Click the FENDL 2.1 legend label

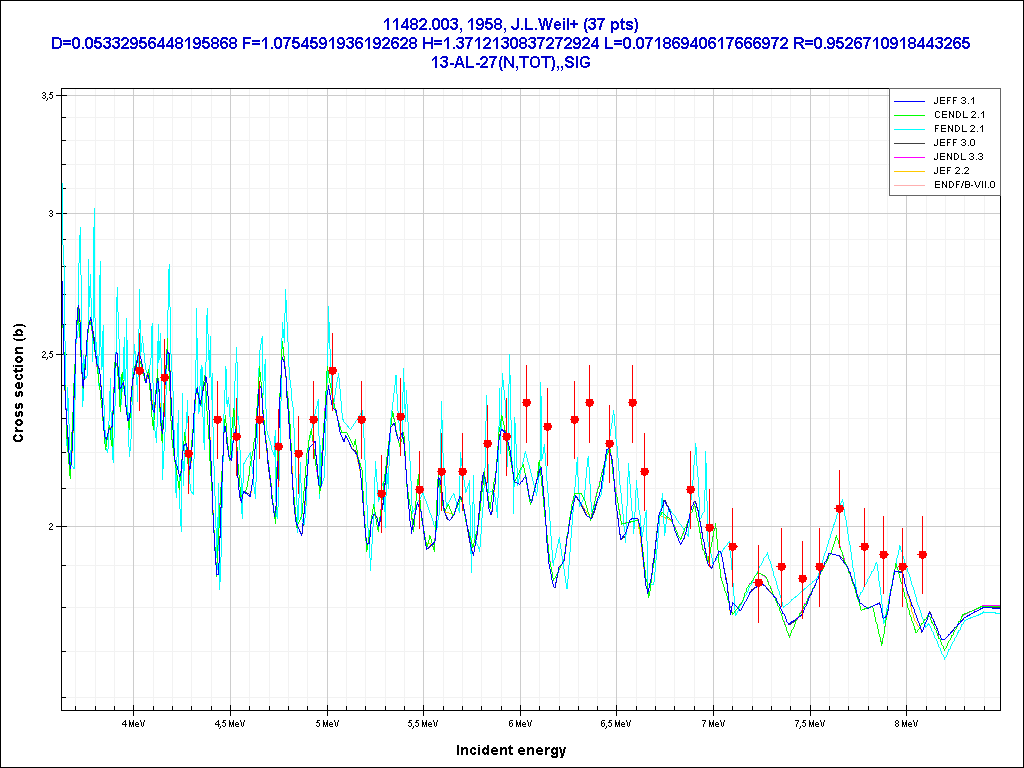click(x=959, y=129)
